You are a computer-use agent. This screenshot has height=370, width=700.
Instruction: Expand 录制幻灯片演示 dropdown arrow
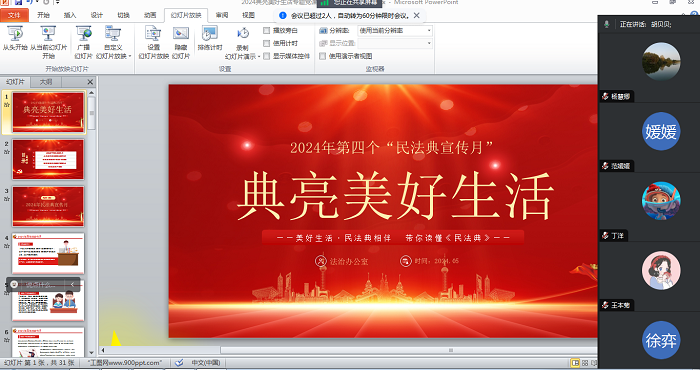point(259,57)
